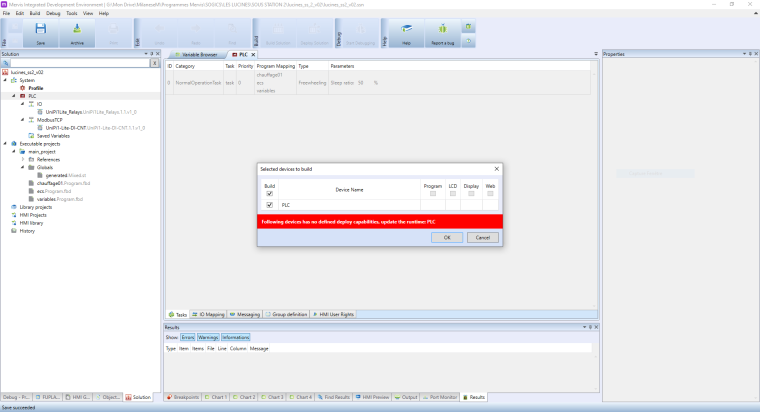The image size is (760, 412).
Task: Click the Save icon in the toolbar
Action: tap(41, 35)
